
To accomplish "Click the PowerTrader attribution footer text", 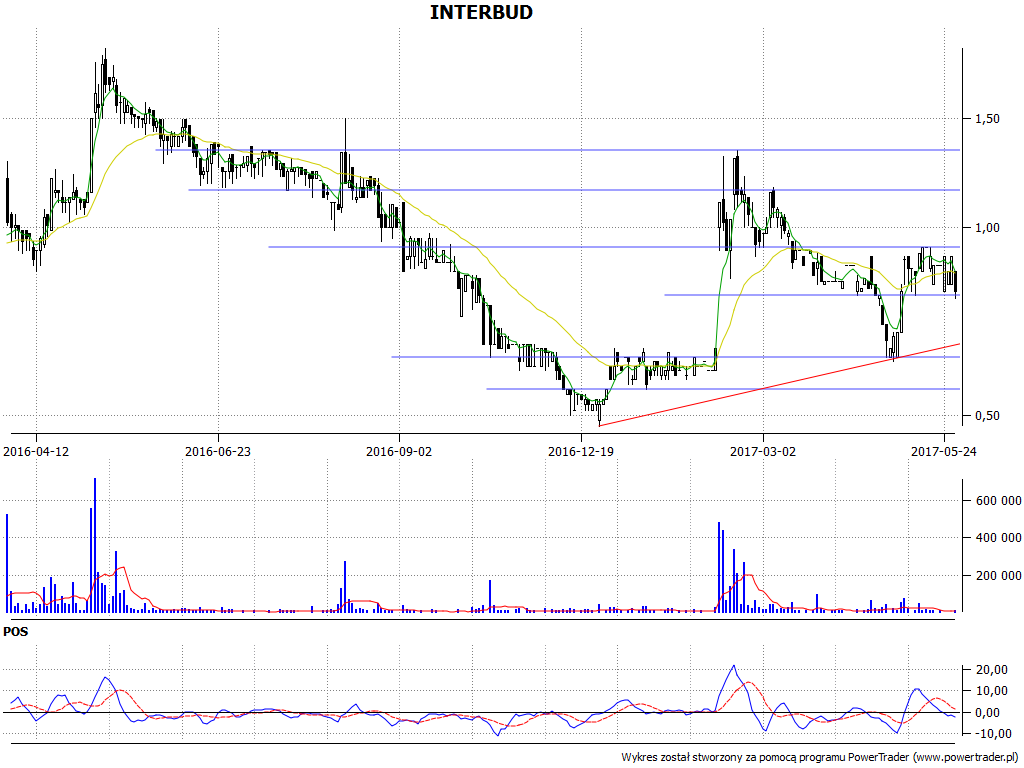I will [x=821, y=758].
